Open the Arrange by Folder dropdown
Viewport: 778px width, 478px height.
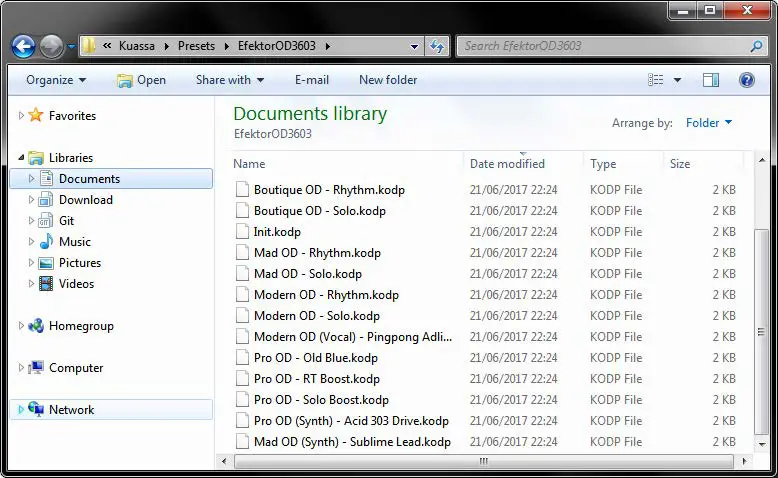[708, 123]
